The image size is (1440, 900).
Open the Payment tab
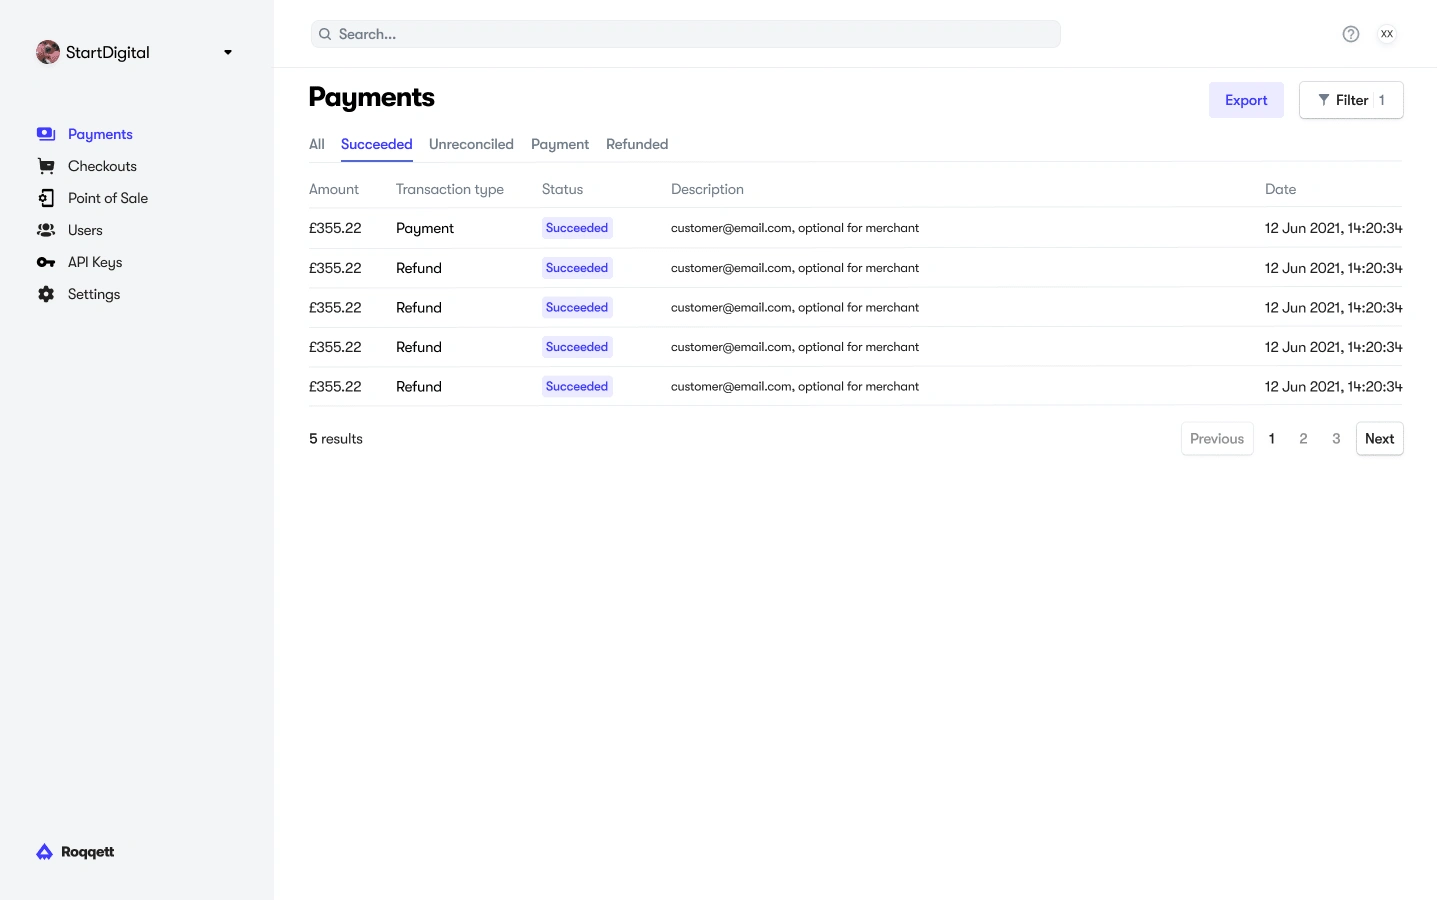(x=560, y=144)
